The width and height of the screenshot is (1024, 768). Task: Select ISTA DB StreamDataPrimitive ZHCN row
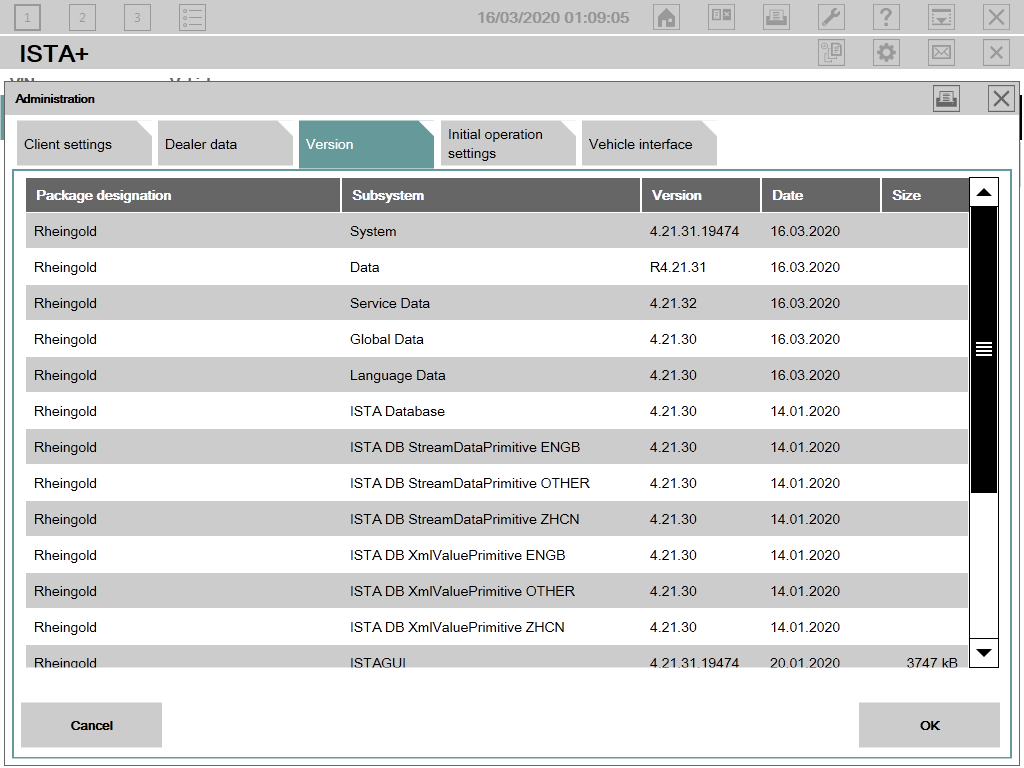496,519
